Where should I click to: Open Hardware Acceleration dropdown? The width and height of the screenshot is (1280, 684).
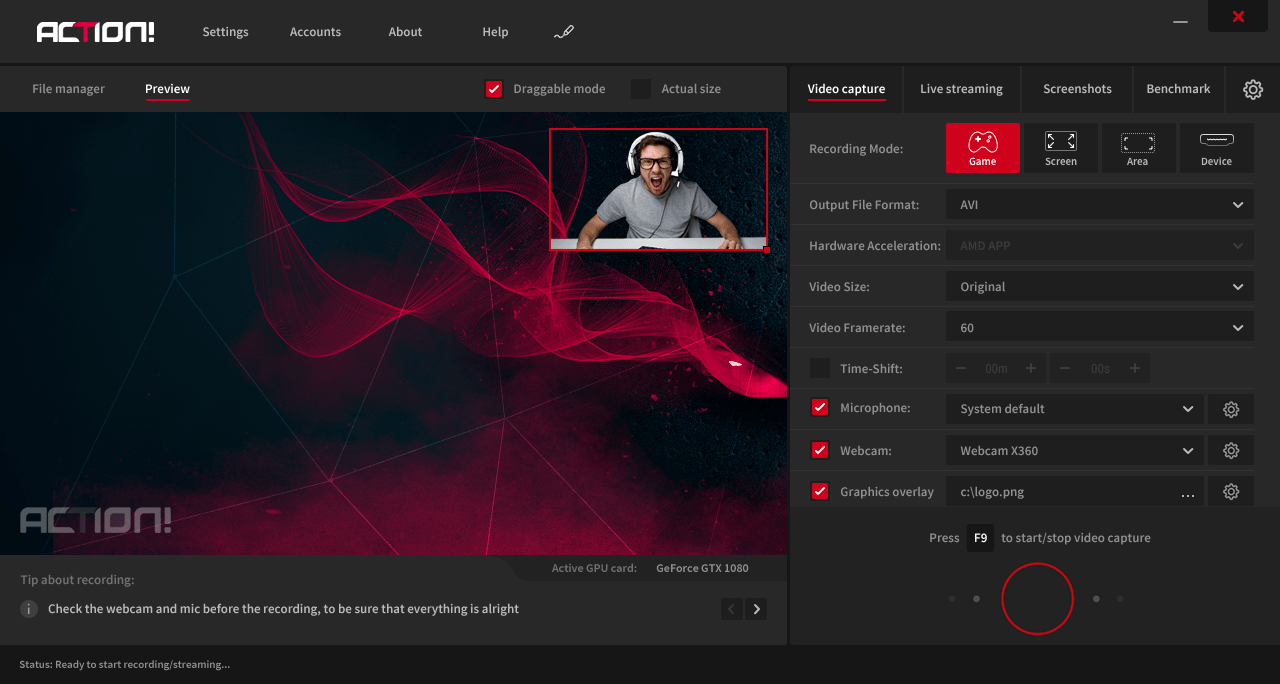click(1100, 245)
